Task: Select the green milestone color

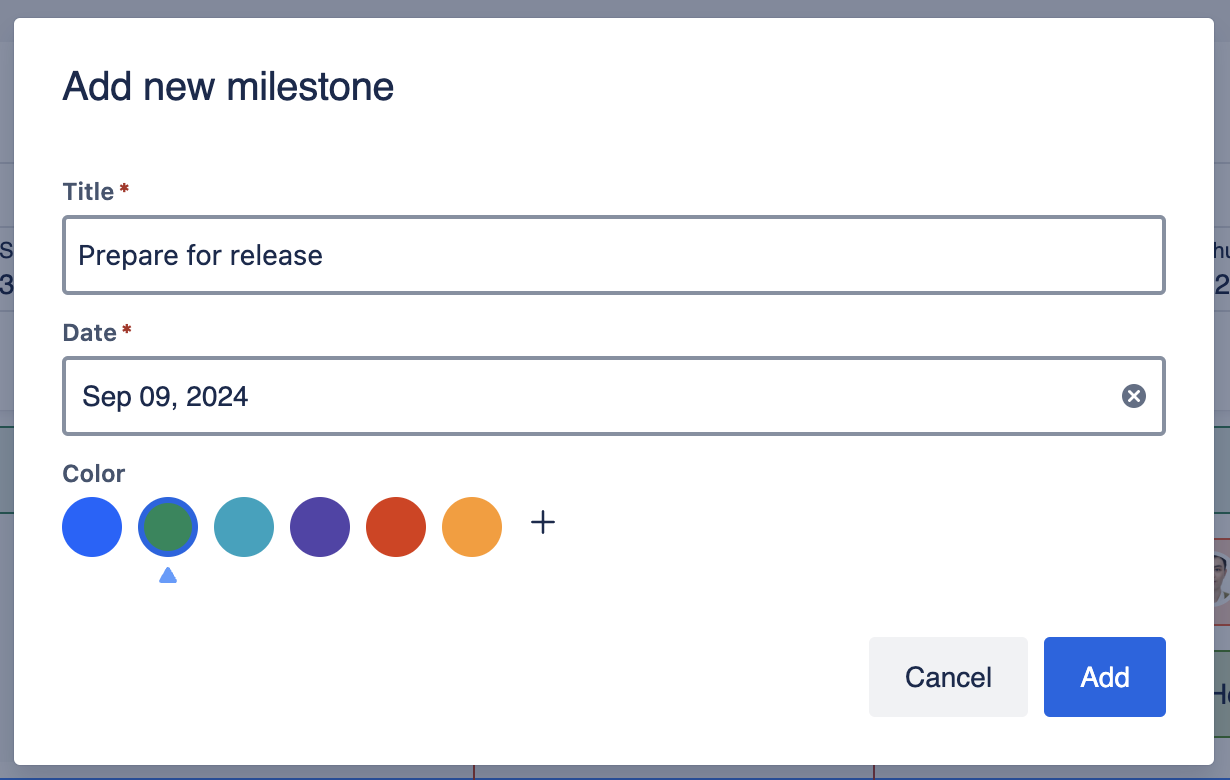Action: point(168,527)
